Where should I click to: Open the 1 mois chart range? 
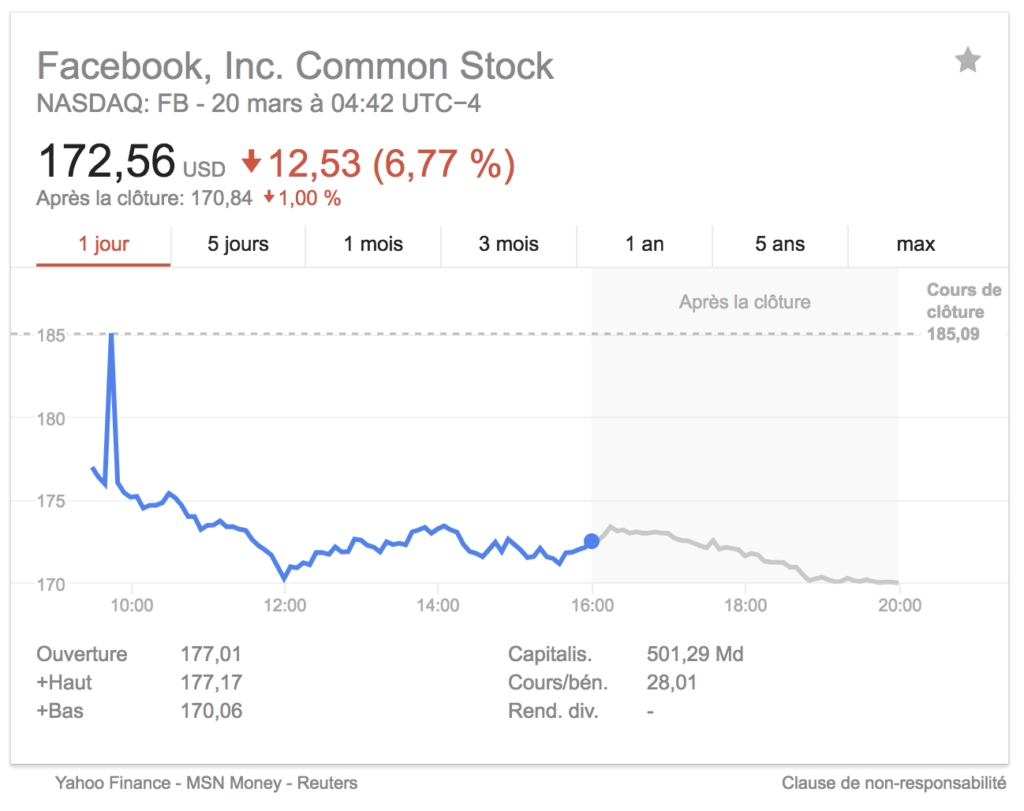pos(373,245)
